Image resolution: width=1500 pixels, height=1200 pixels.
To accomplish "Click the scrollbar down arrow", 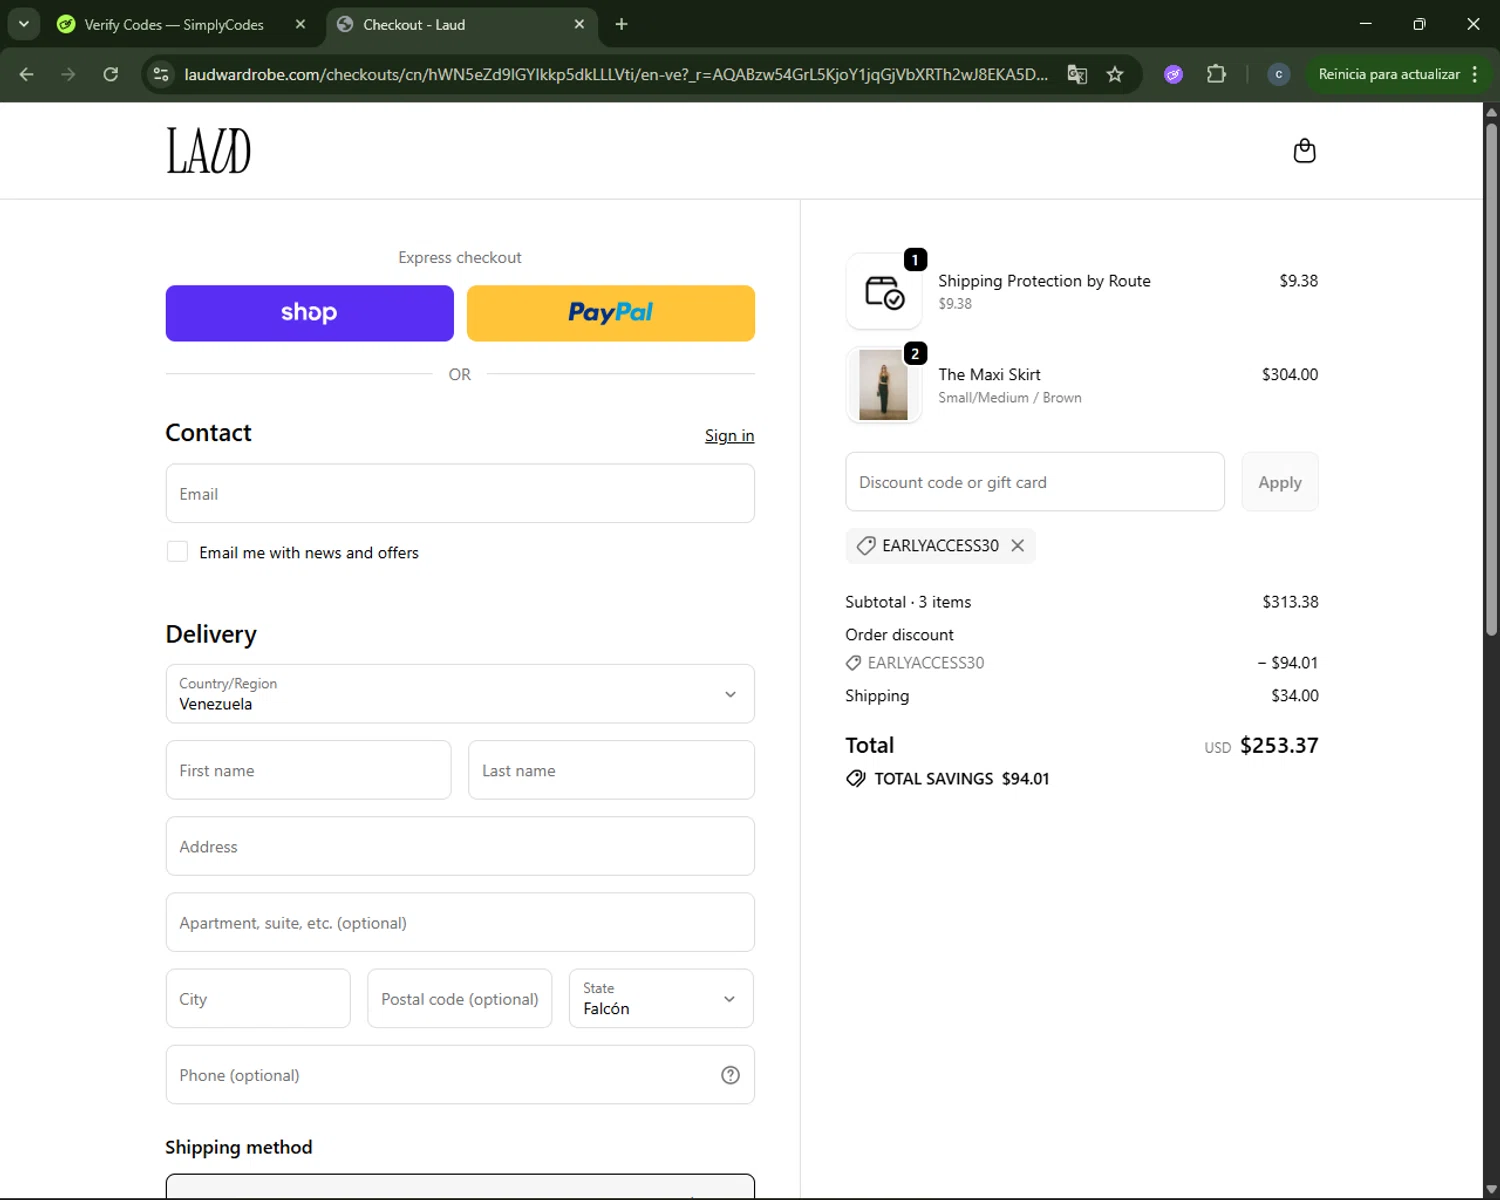I will point(1491,1190).
